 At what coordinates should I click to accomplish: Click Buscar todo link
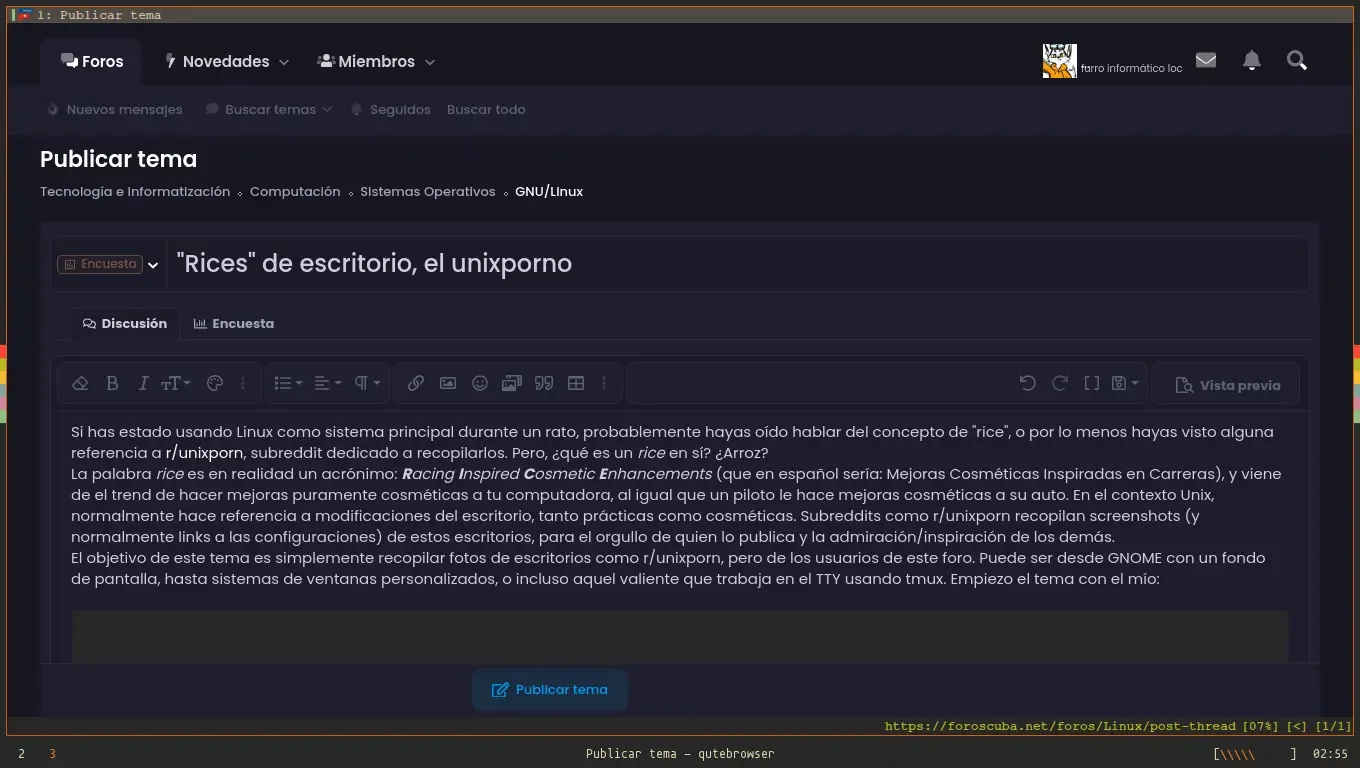(486, 110)
